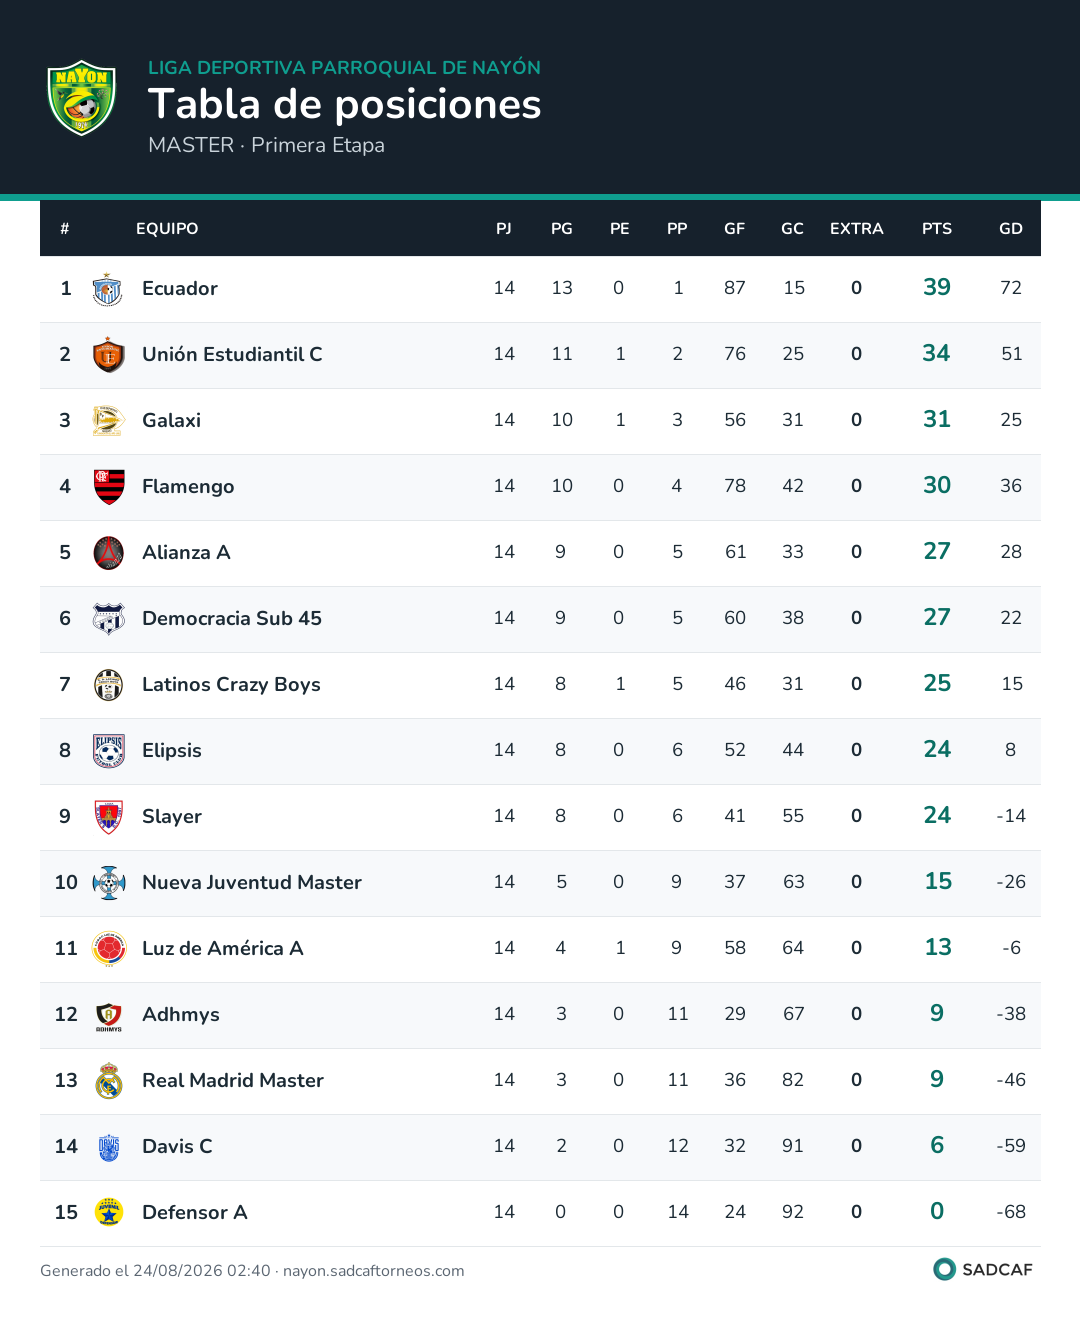1080x1322 pixels.
Task: Select the Luz de América A badge
Action: click(108, 949)
